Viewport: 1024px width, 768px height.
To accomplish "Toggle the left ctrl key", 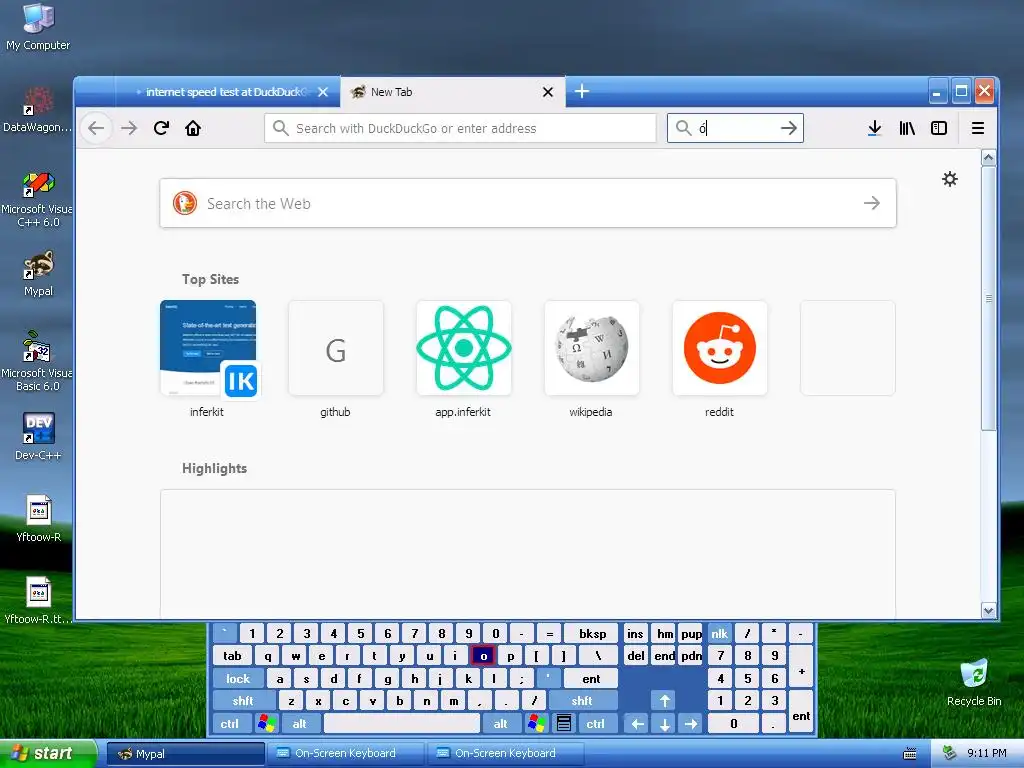I will coord(229,724).
